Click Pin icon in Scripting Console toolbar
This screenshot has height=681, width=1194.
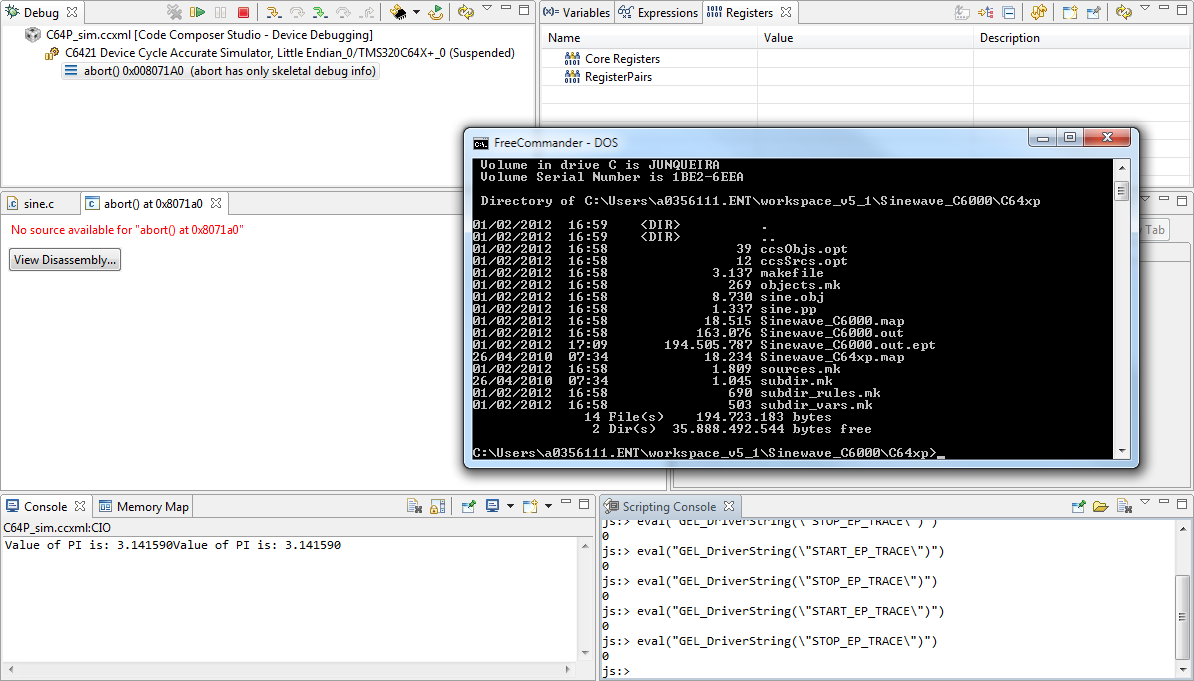point(1077,507)
